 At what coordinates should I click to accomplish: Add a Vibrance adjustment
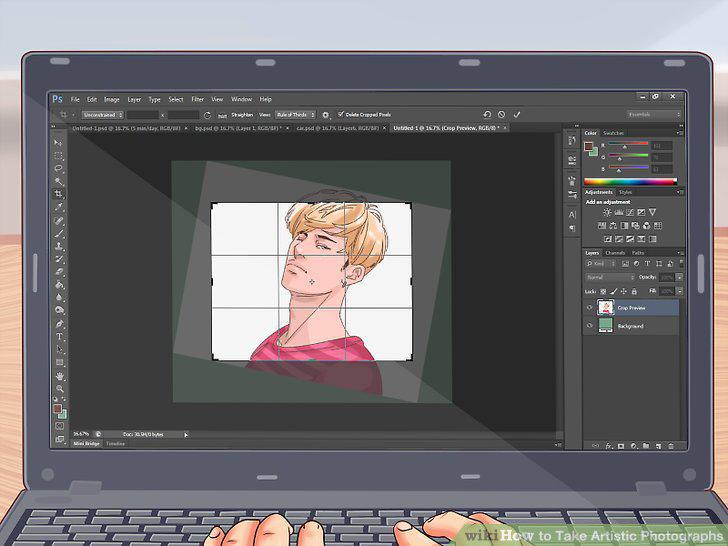[652, 212]
